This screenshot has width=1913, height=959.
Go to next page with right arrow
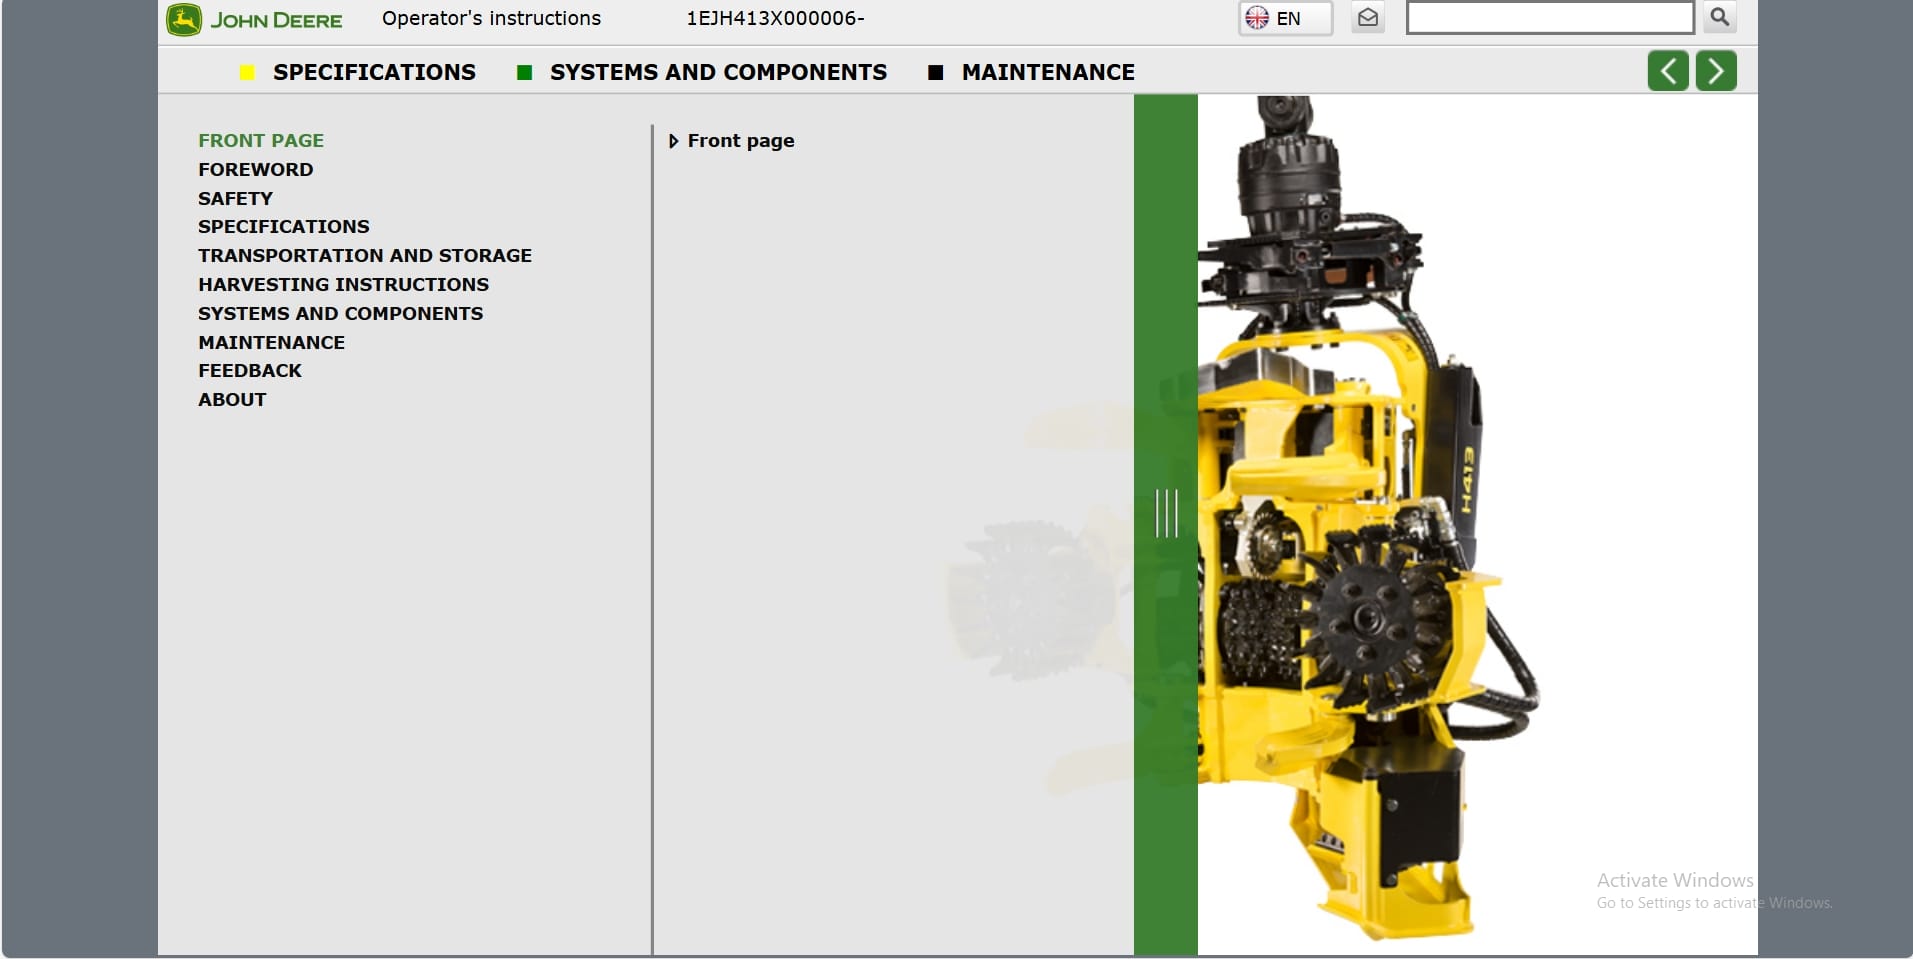(x=1715, y=72)
